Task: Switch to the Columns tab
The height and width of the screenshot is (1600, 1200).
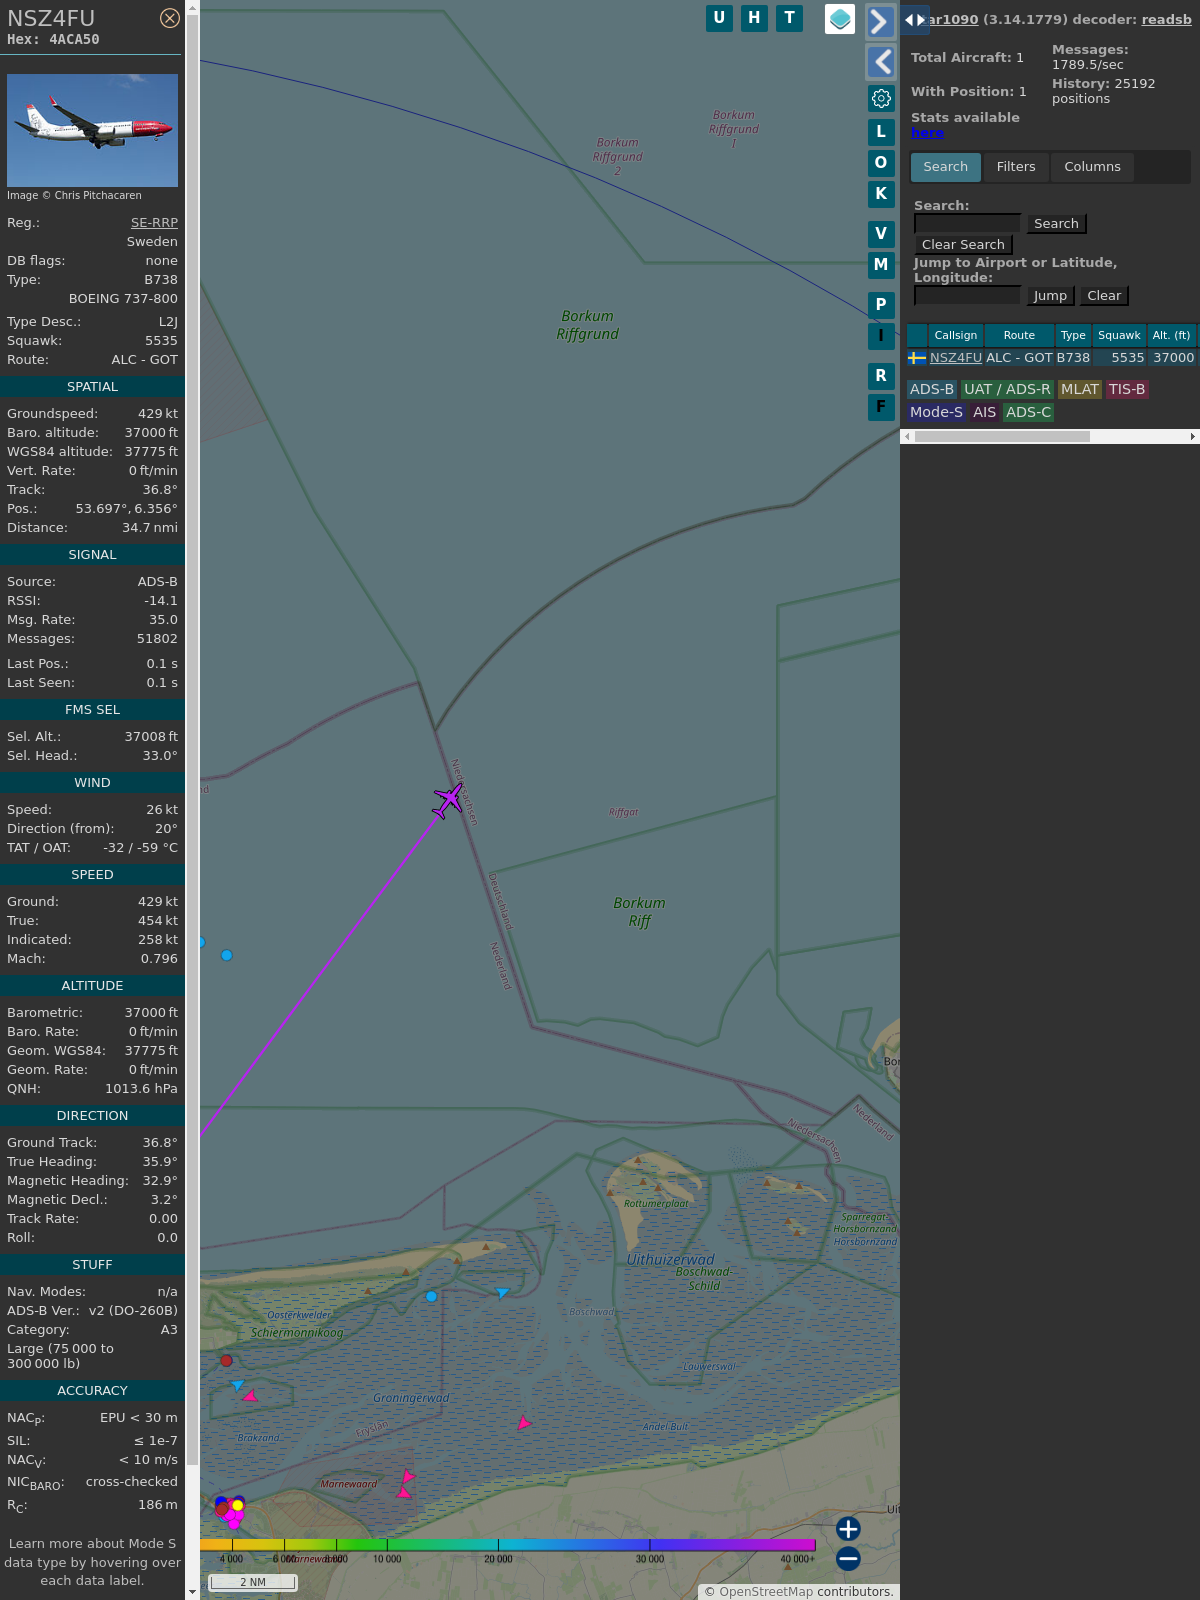Action: (1092, 167)
